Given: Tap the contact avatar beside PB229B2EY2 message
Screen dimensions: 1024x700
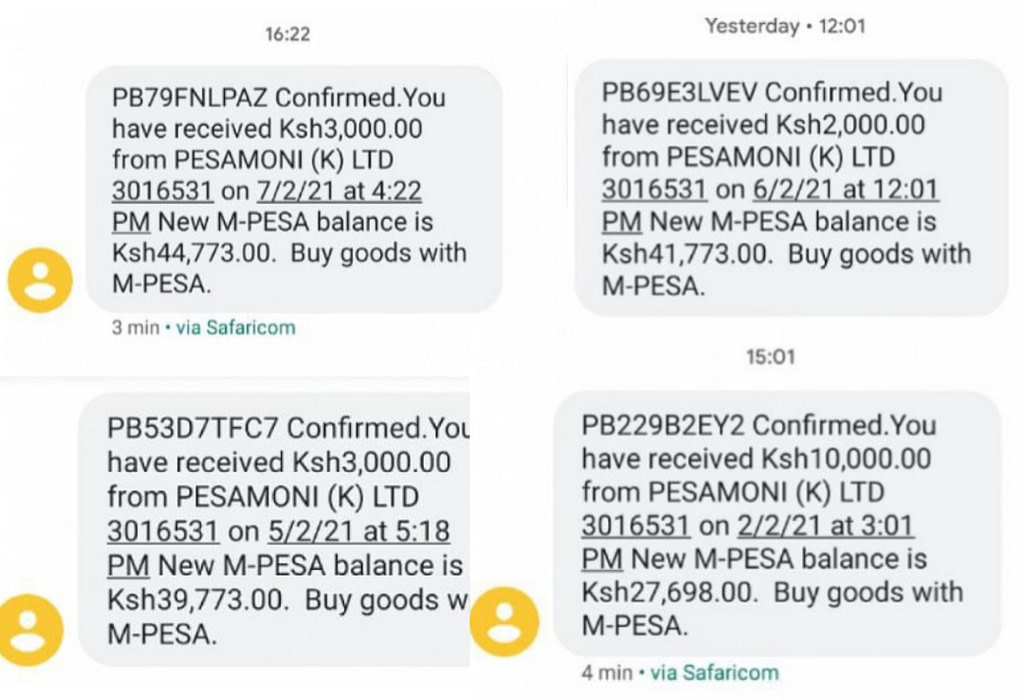Looking at the screenshot, I should click(505, 622).
